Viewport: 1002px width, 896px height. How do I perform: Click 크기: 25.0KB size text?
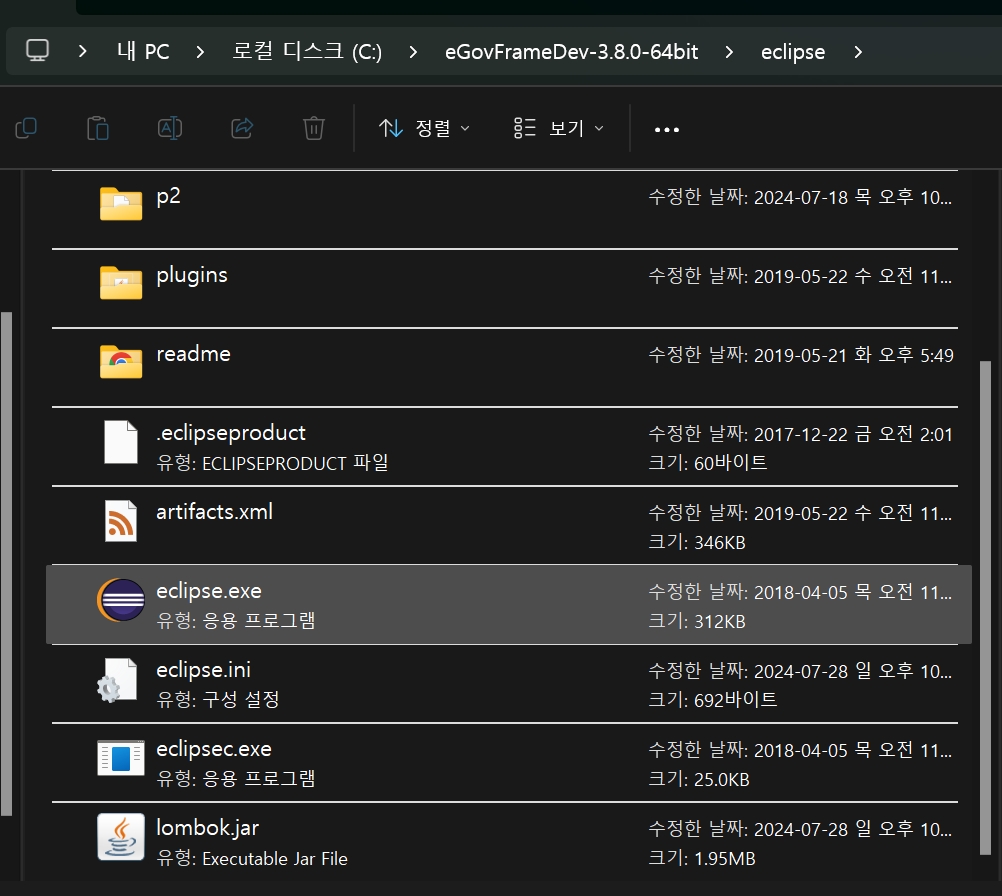(x=699, y=779)
